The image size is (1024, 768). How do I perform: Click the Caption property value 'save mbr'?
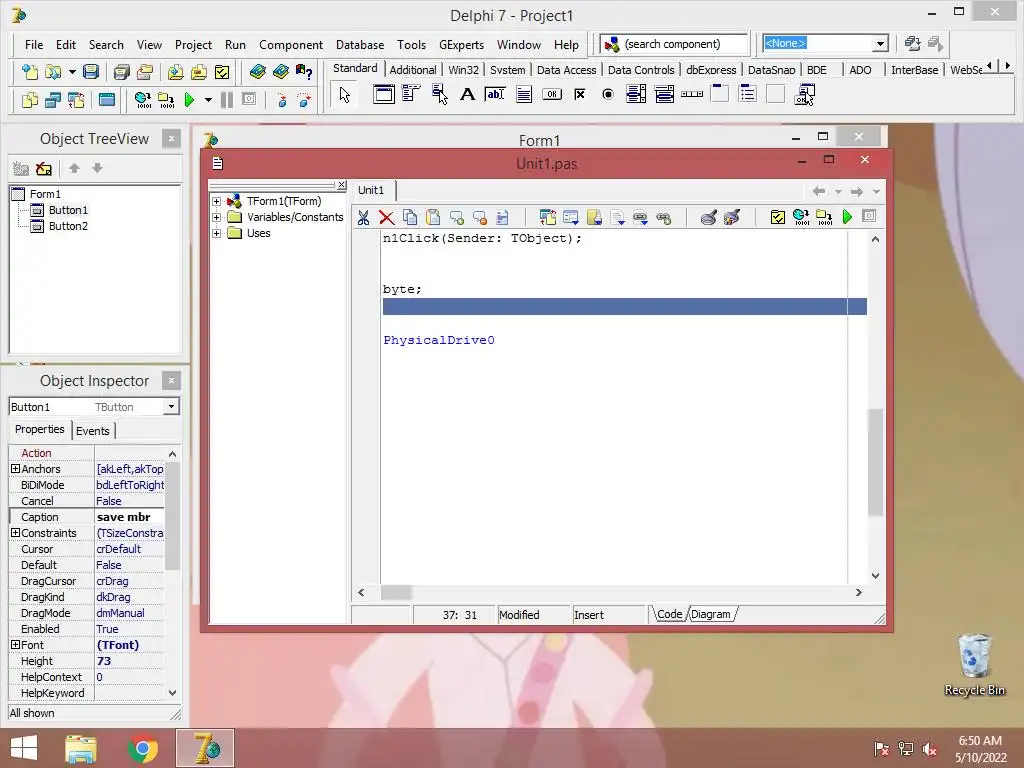129,517
